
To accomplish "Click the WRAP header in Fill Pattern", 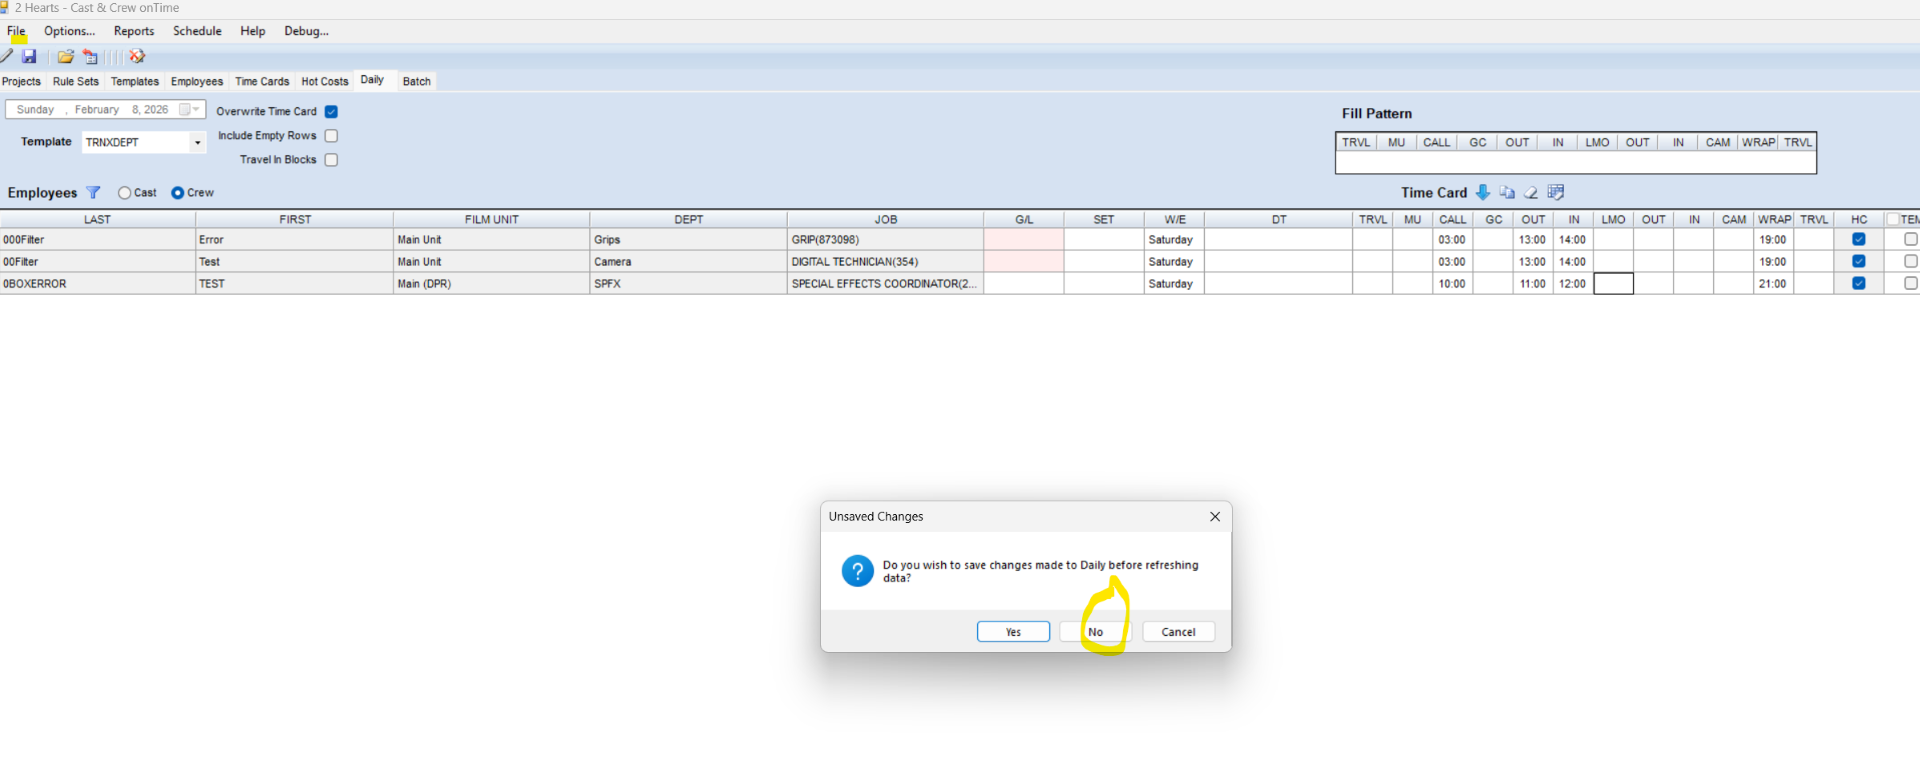I will coord(1758,143).
